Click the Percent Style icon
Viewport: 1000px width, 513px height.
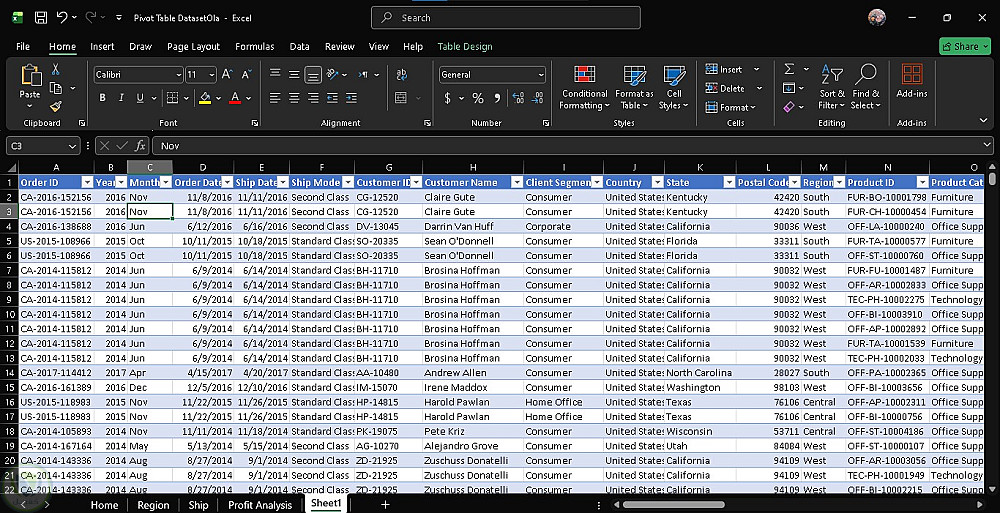[478, 98]
